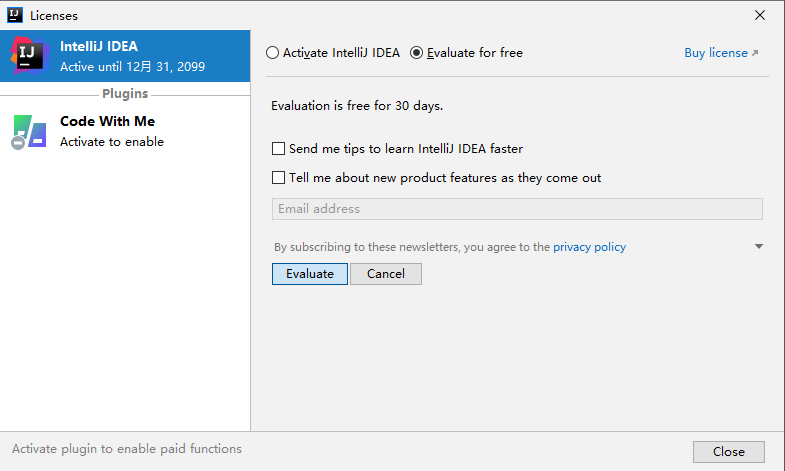Select the Activate IntelliJ IDEA radio button

[273, 53]
